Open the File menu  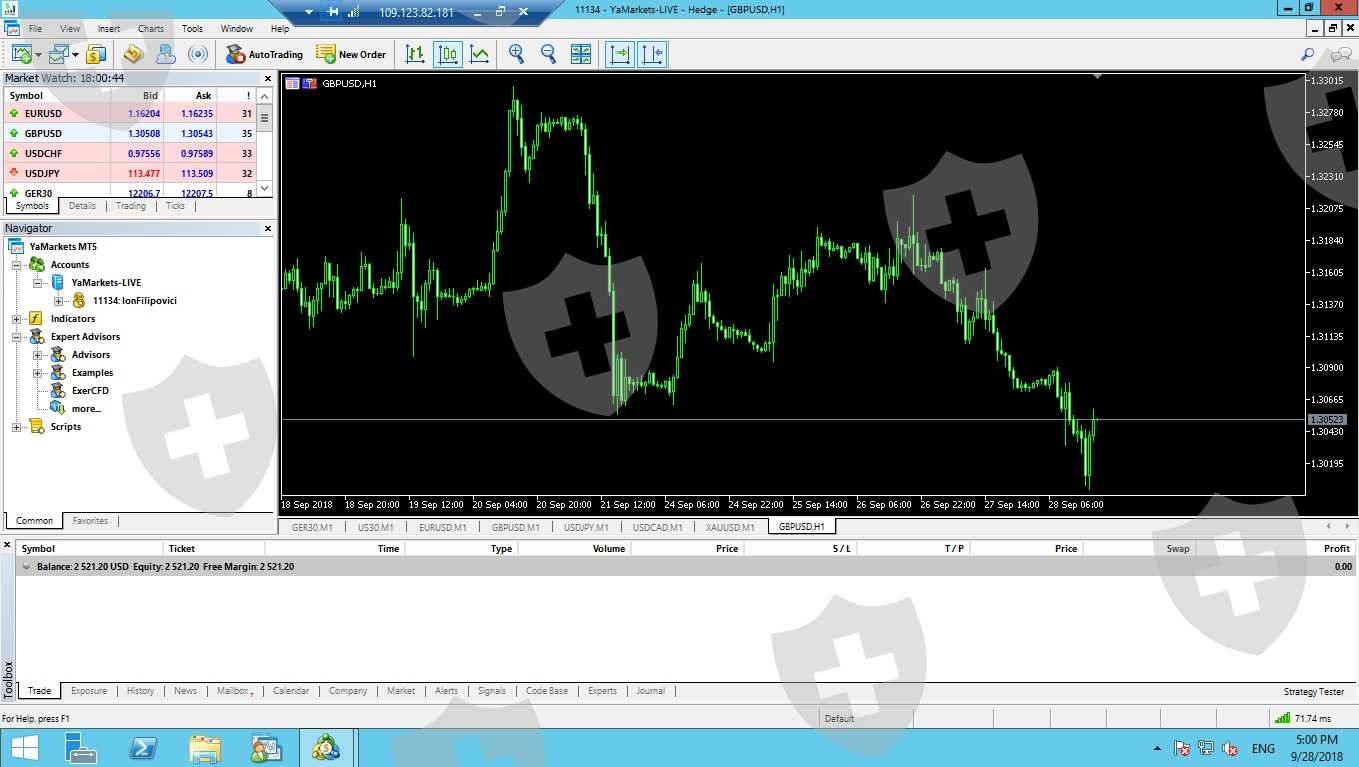coord(35,29)
